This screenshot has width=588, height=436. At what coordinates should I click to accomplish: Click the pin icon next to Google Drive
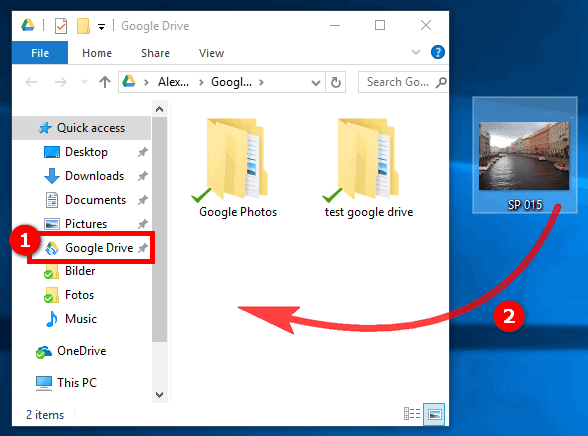click(142, 248)
